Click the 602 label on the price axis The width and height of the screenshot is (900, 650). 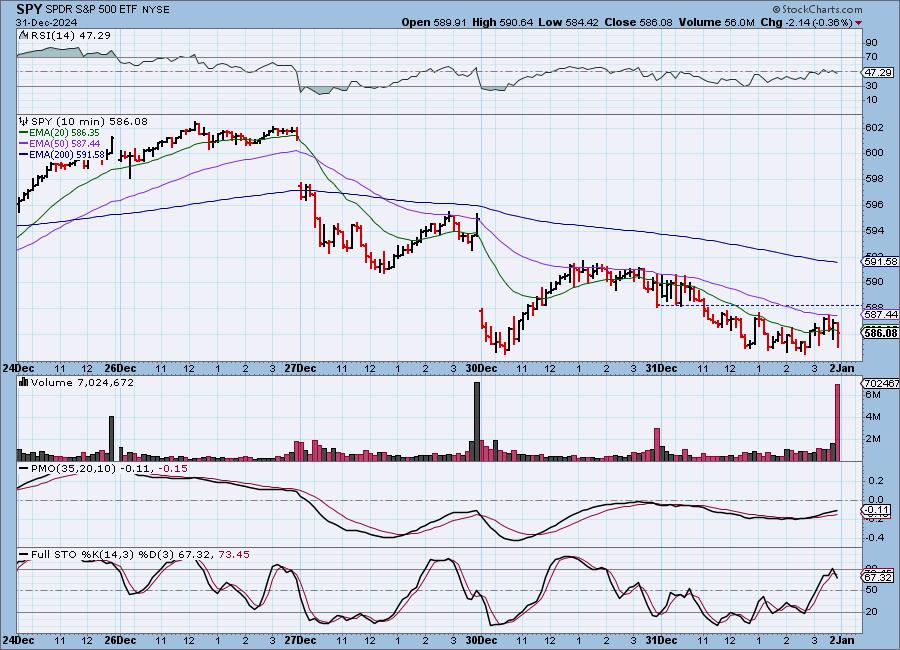tap(874, 127)
